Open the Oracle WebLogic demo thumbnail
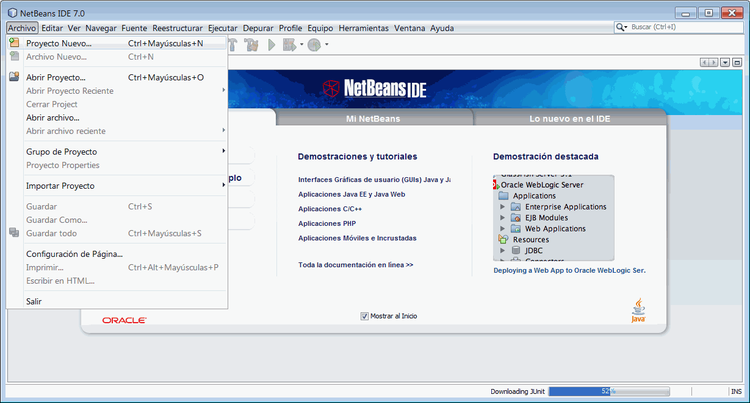750x403 pixels. [553, 218]
